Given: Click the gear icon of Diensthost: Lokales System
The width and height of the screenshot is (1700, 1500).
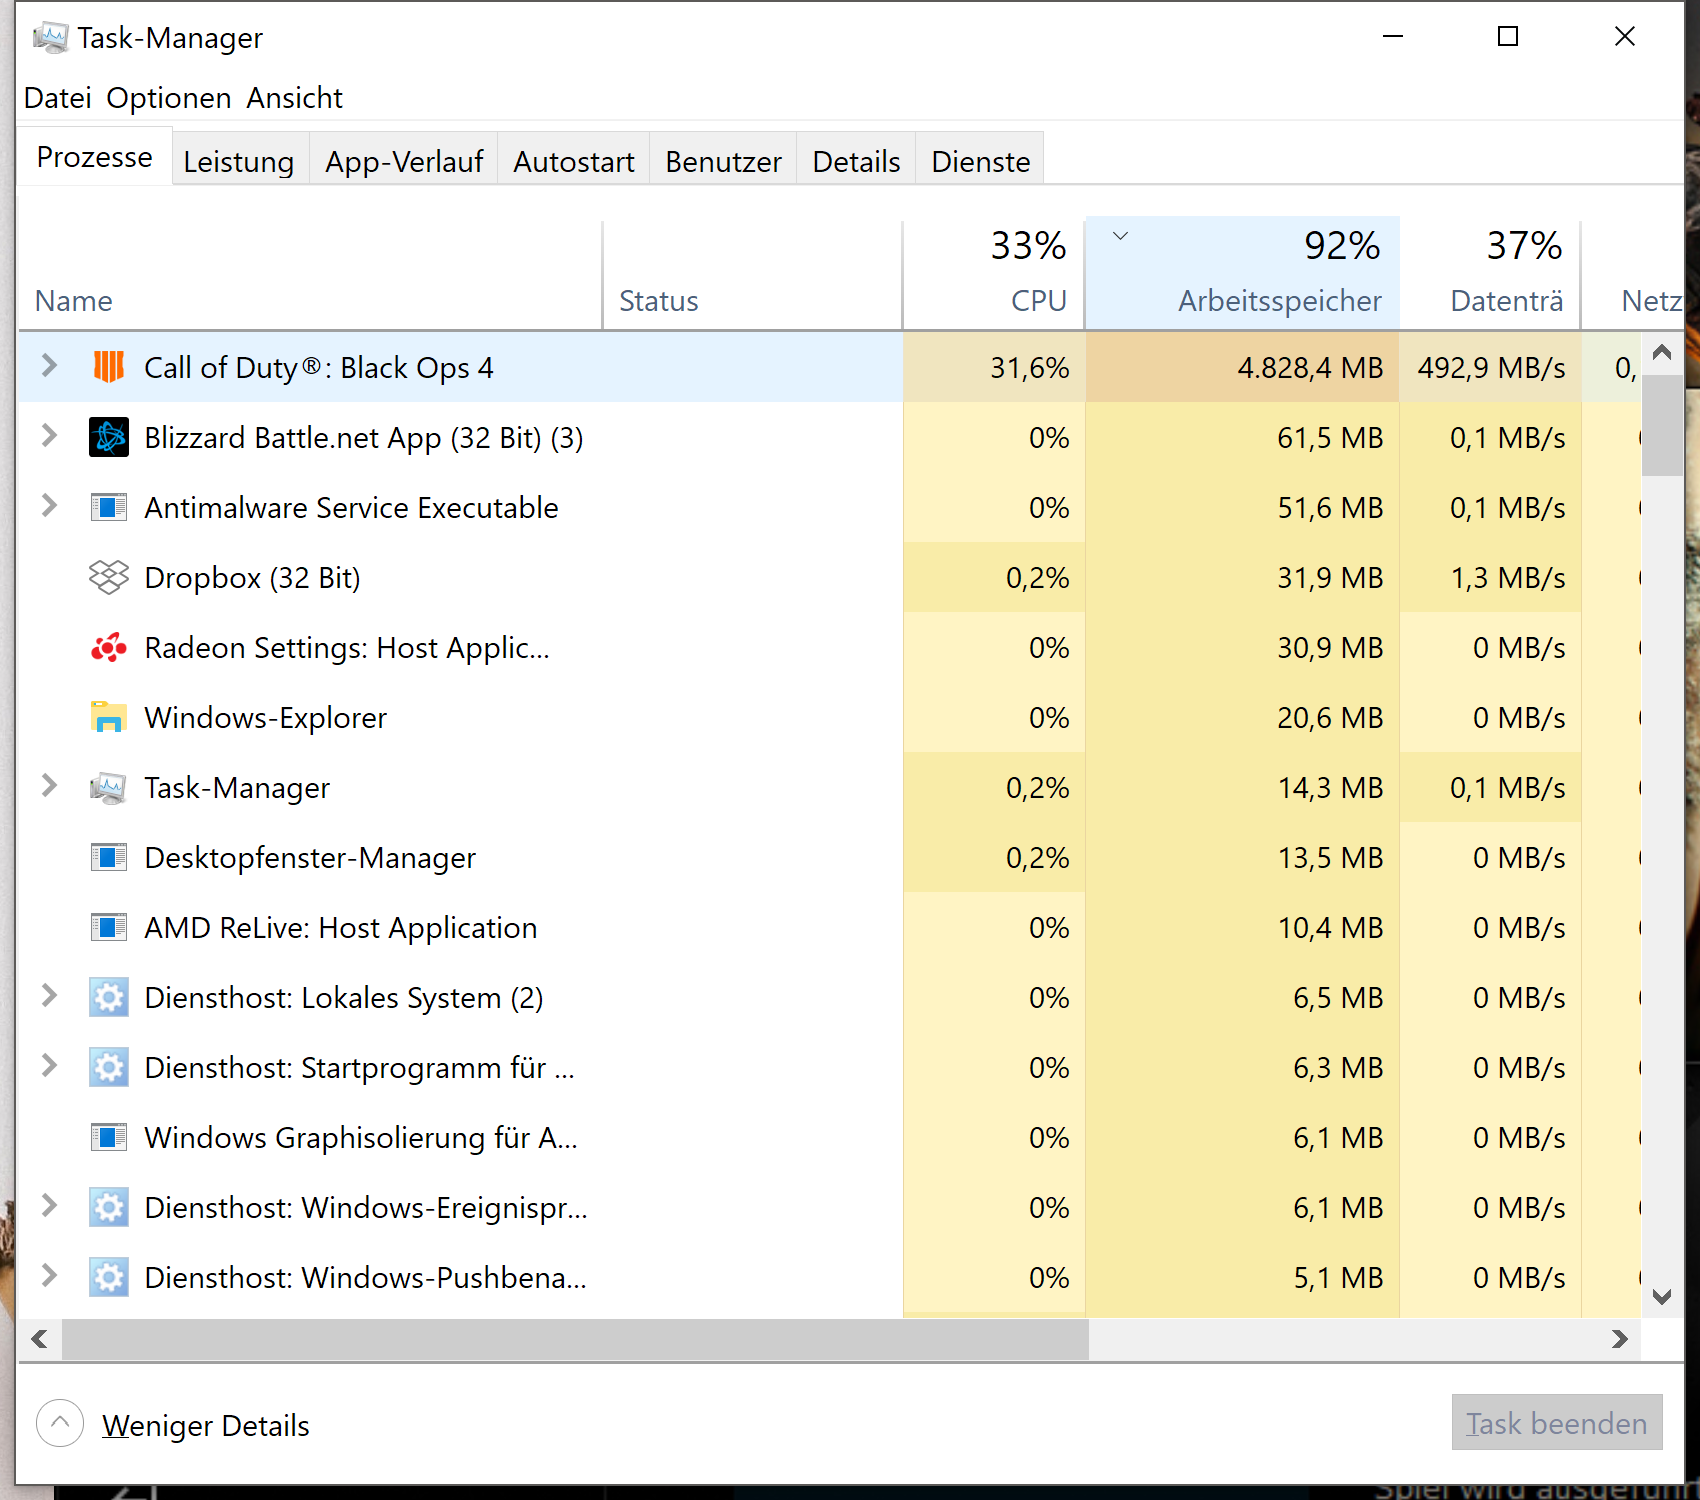Looking at the screenshot, I should 110,997.
